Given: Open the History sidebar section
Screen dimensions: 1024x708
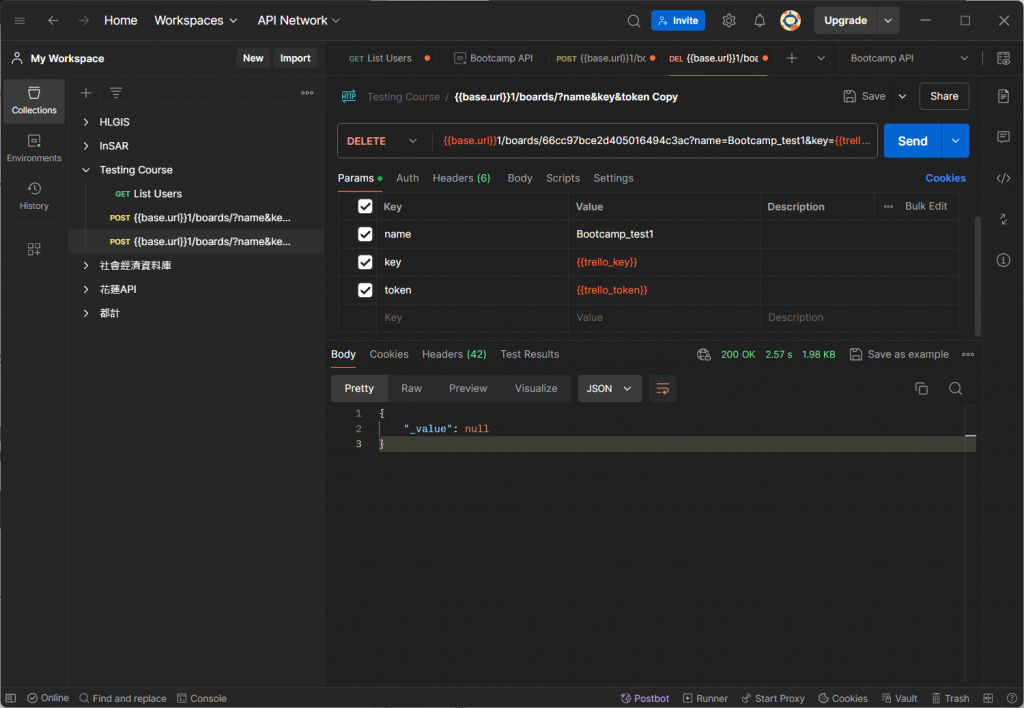Looking at the screenshot, I should (x=34, y=196).
